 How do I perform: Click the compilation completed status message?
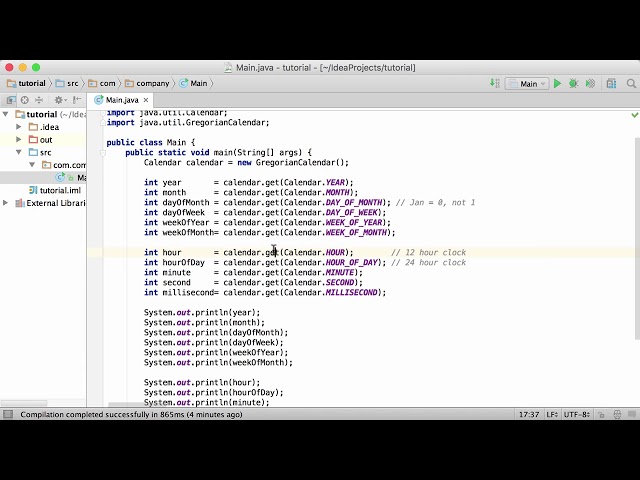(131, 415)
